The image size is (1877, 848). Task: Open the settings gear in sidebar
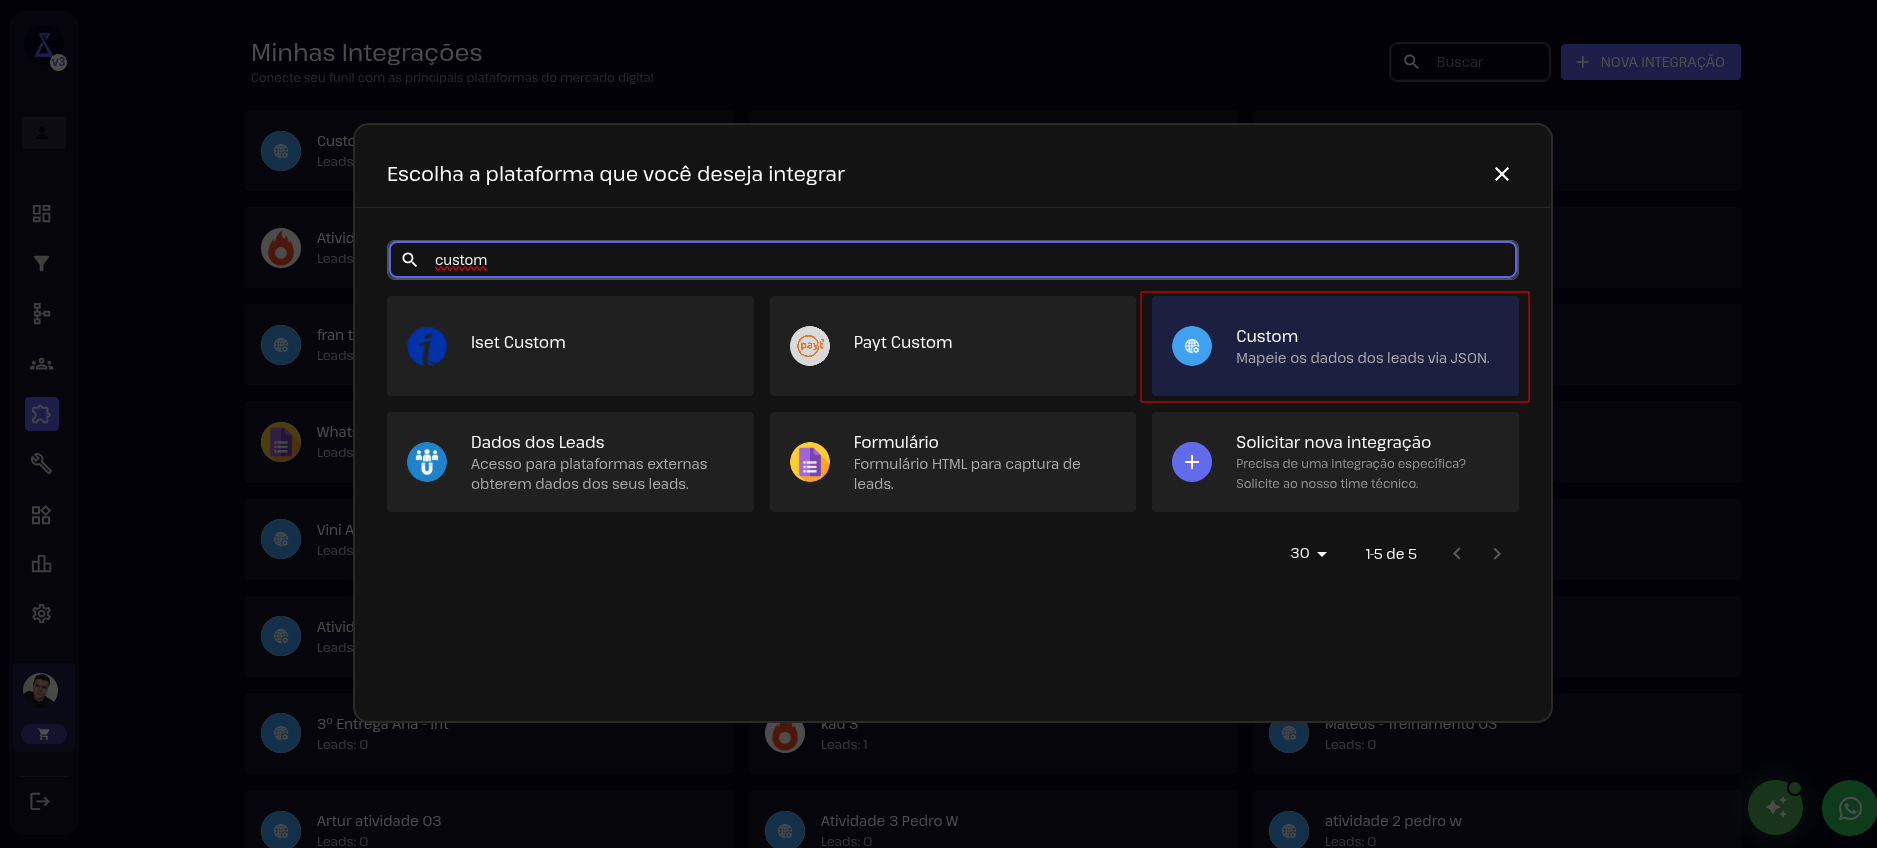tap(41, 614)
